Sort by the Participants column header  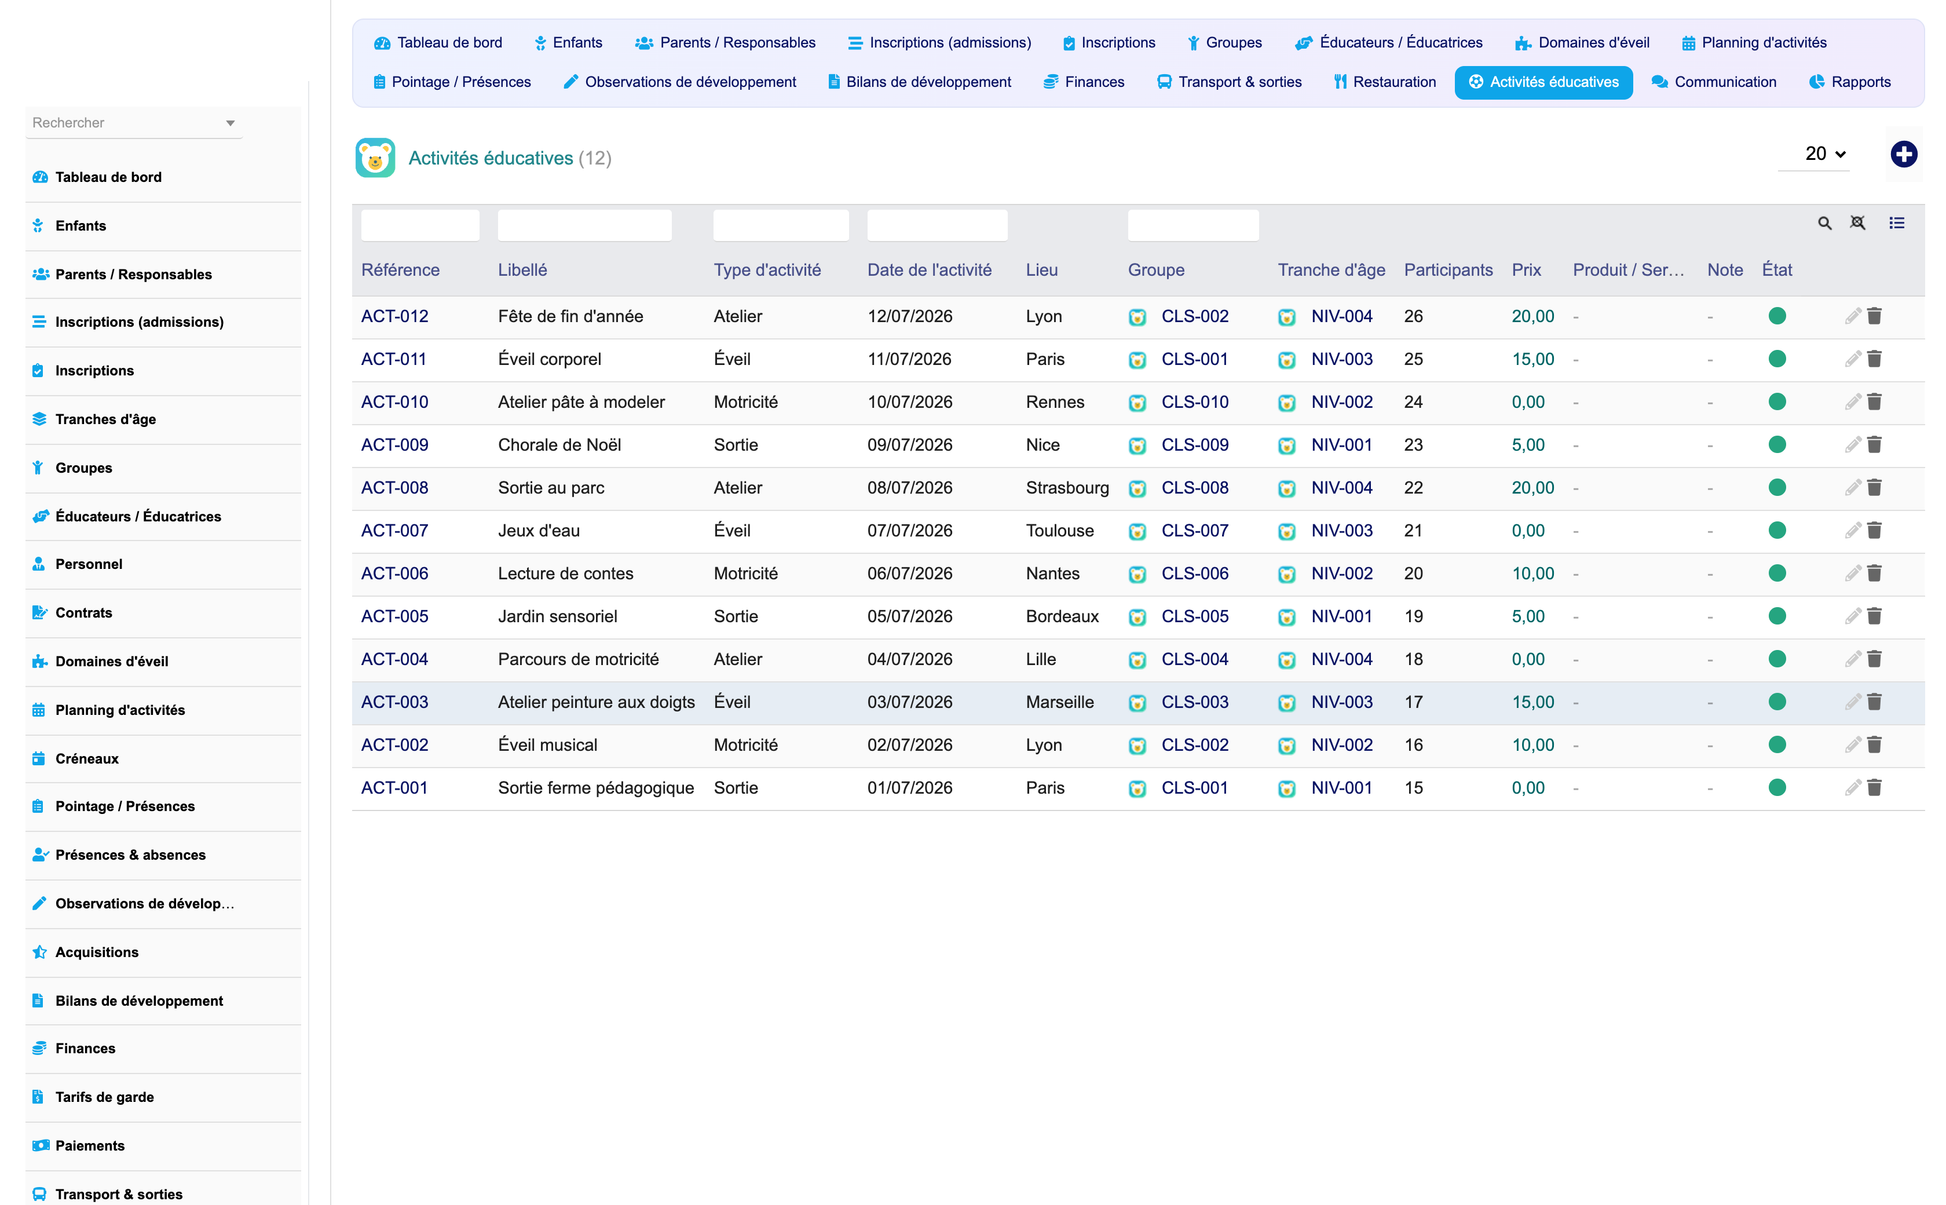tap(1448, 270)
